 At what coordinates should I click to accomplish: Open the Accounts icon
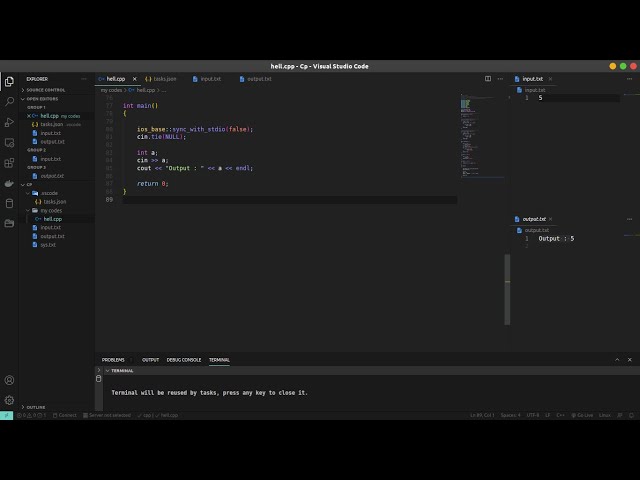point(9,380)
